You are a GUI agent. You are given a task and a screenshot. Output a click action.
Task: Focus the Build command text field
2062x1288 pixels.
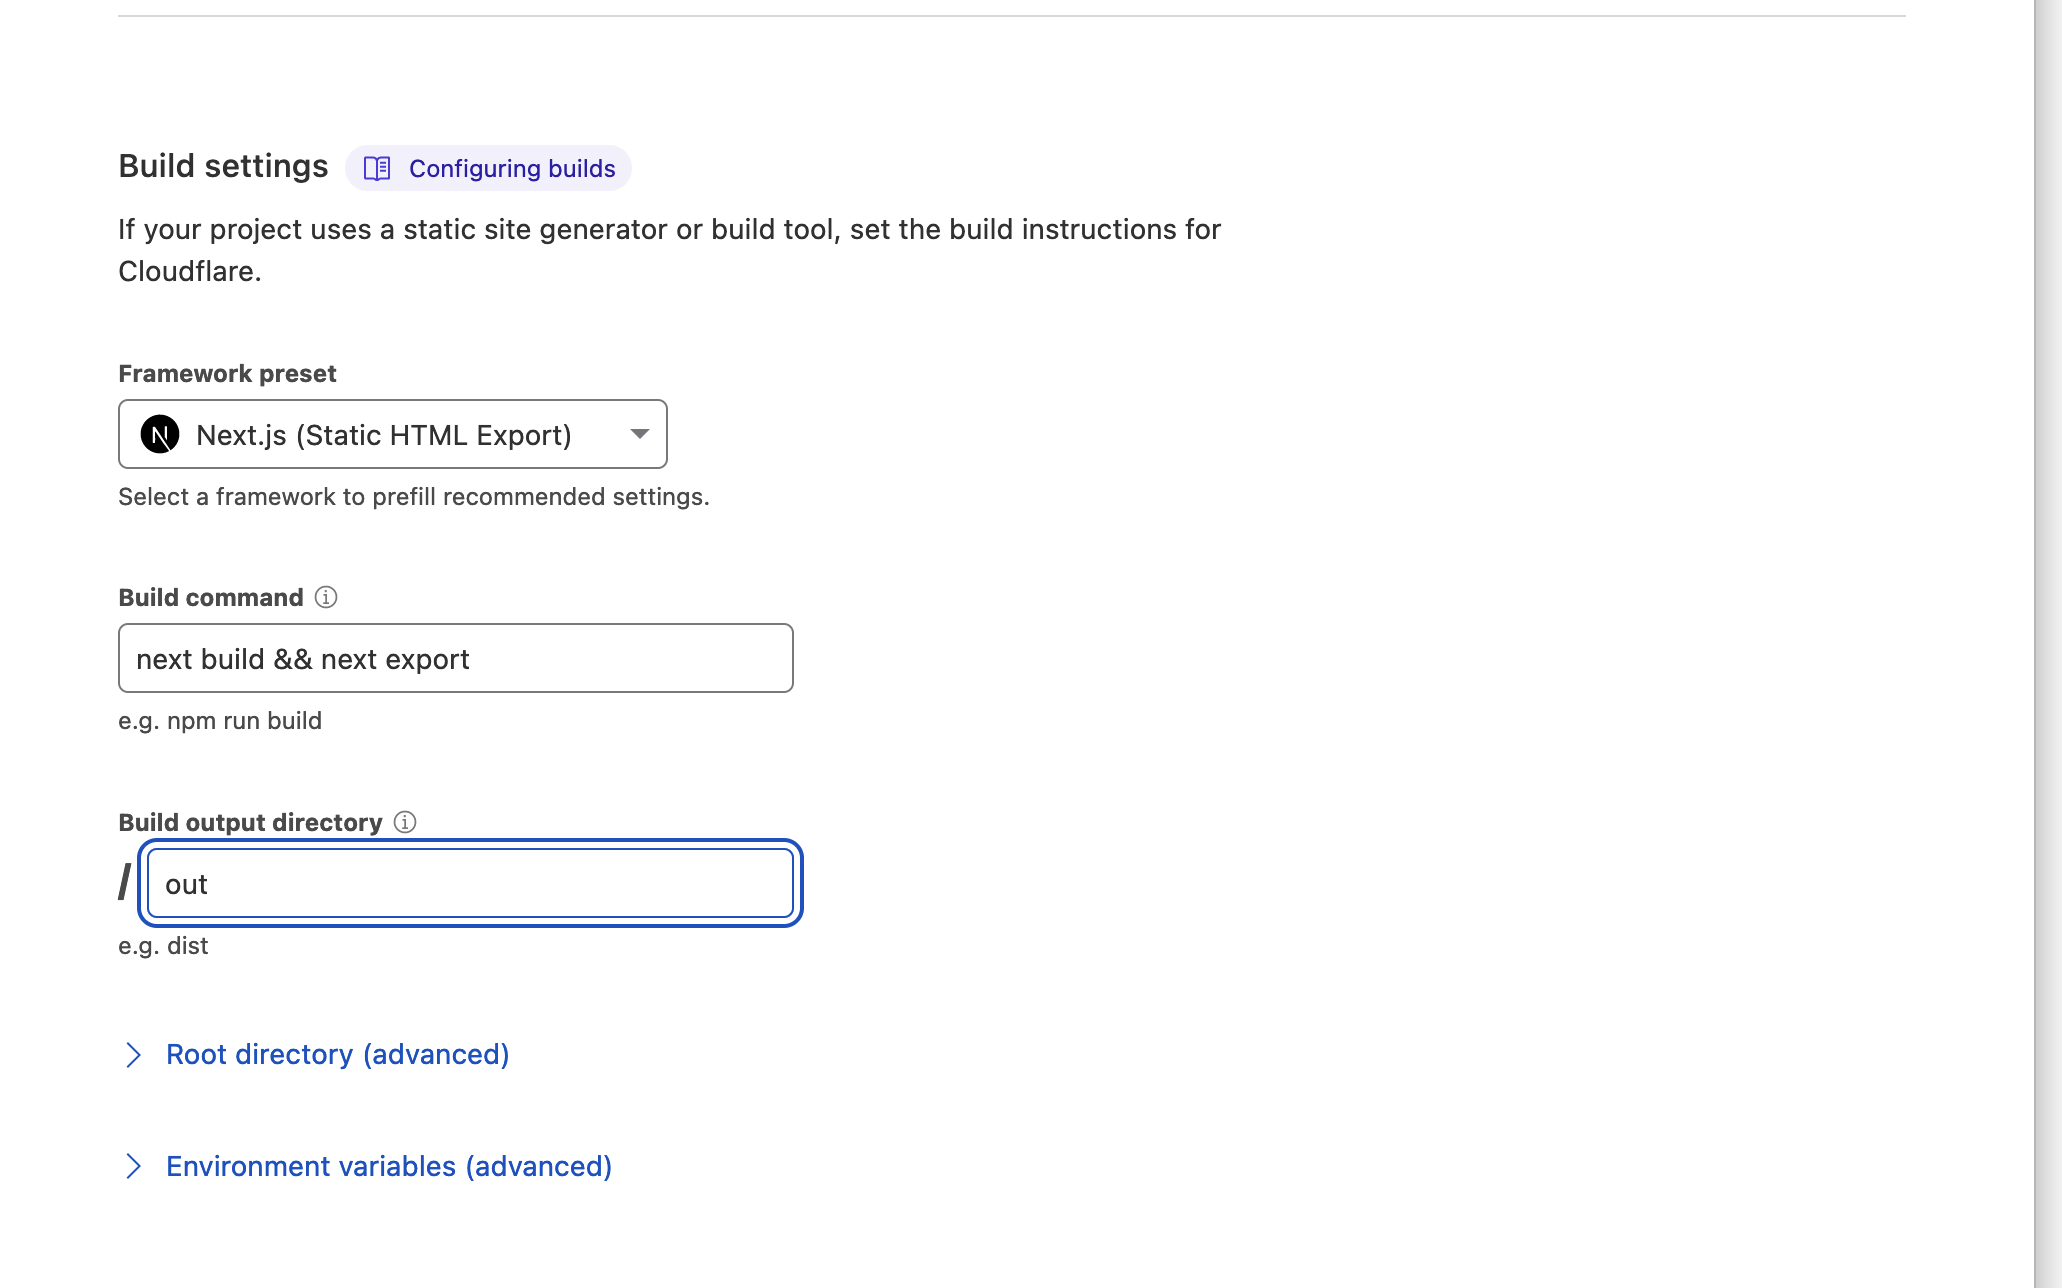(455, 659)
